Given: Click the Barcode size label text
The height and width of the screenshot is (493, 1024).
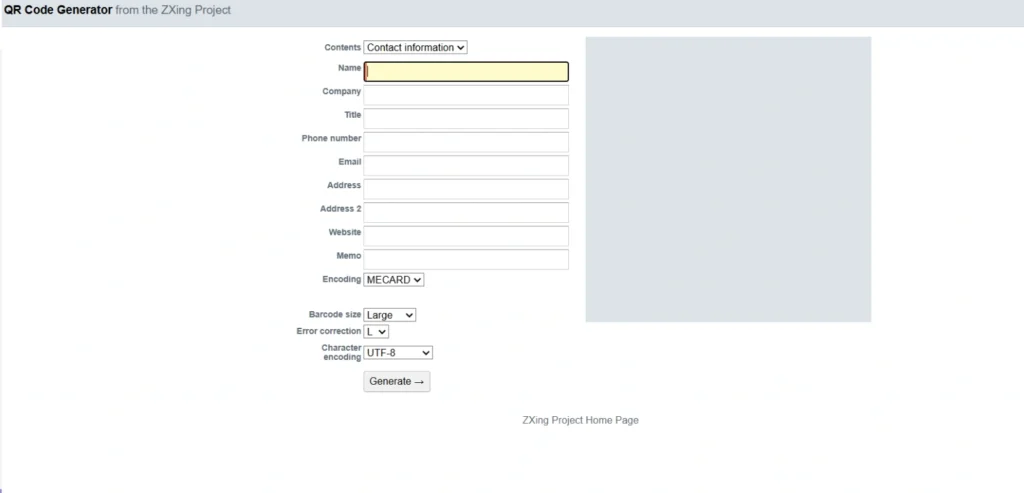Looking at the screenshot, I should tap(335, 315).
